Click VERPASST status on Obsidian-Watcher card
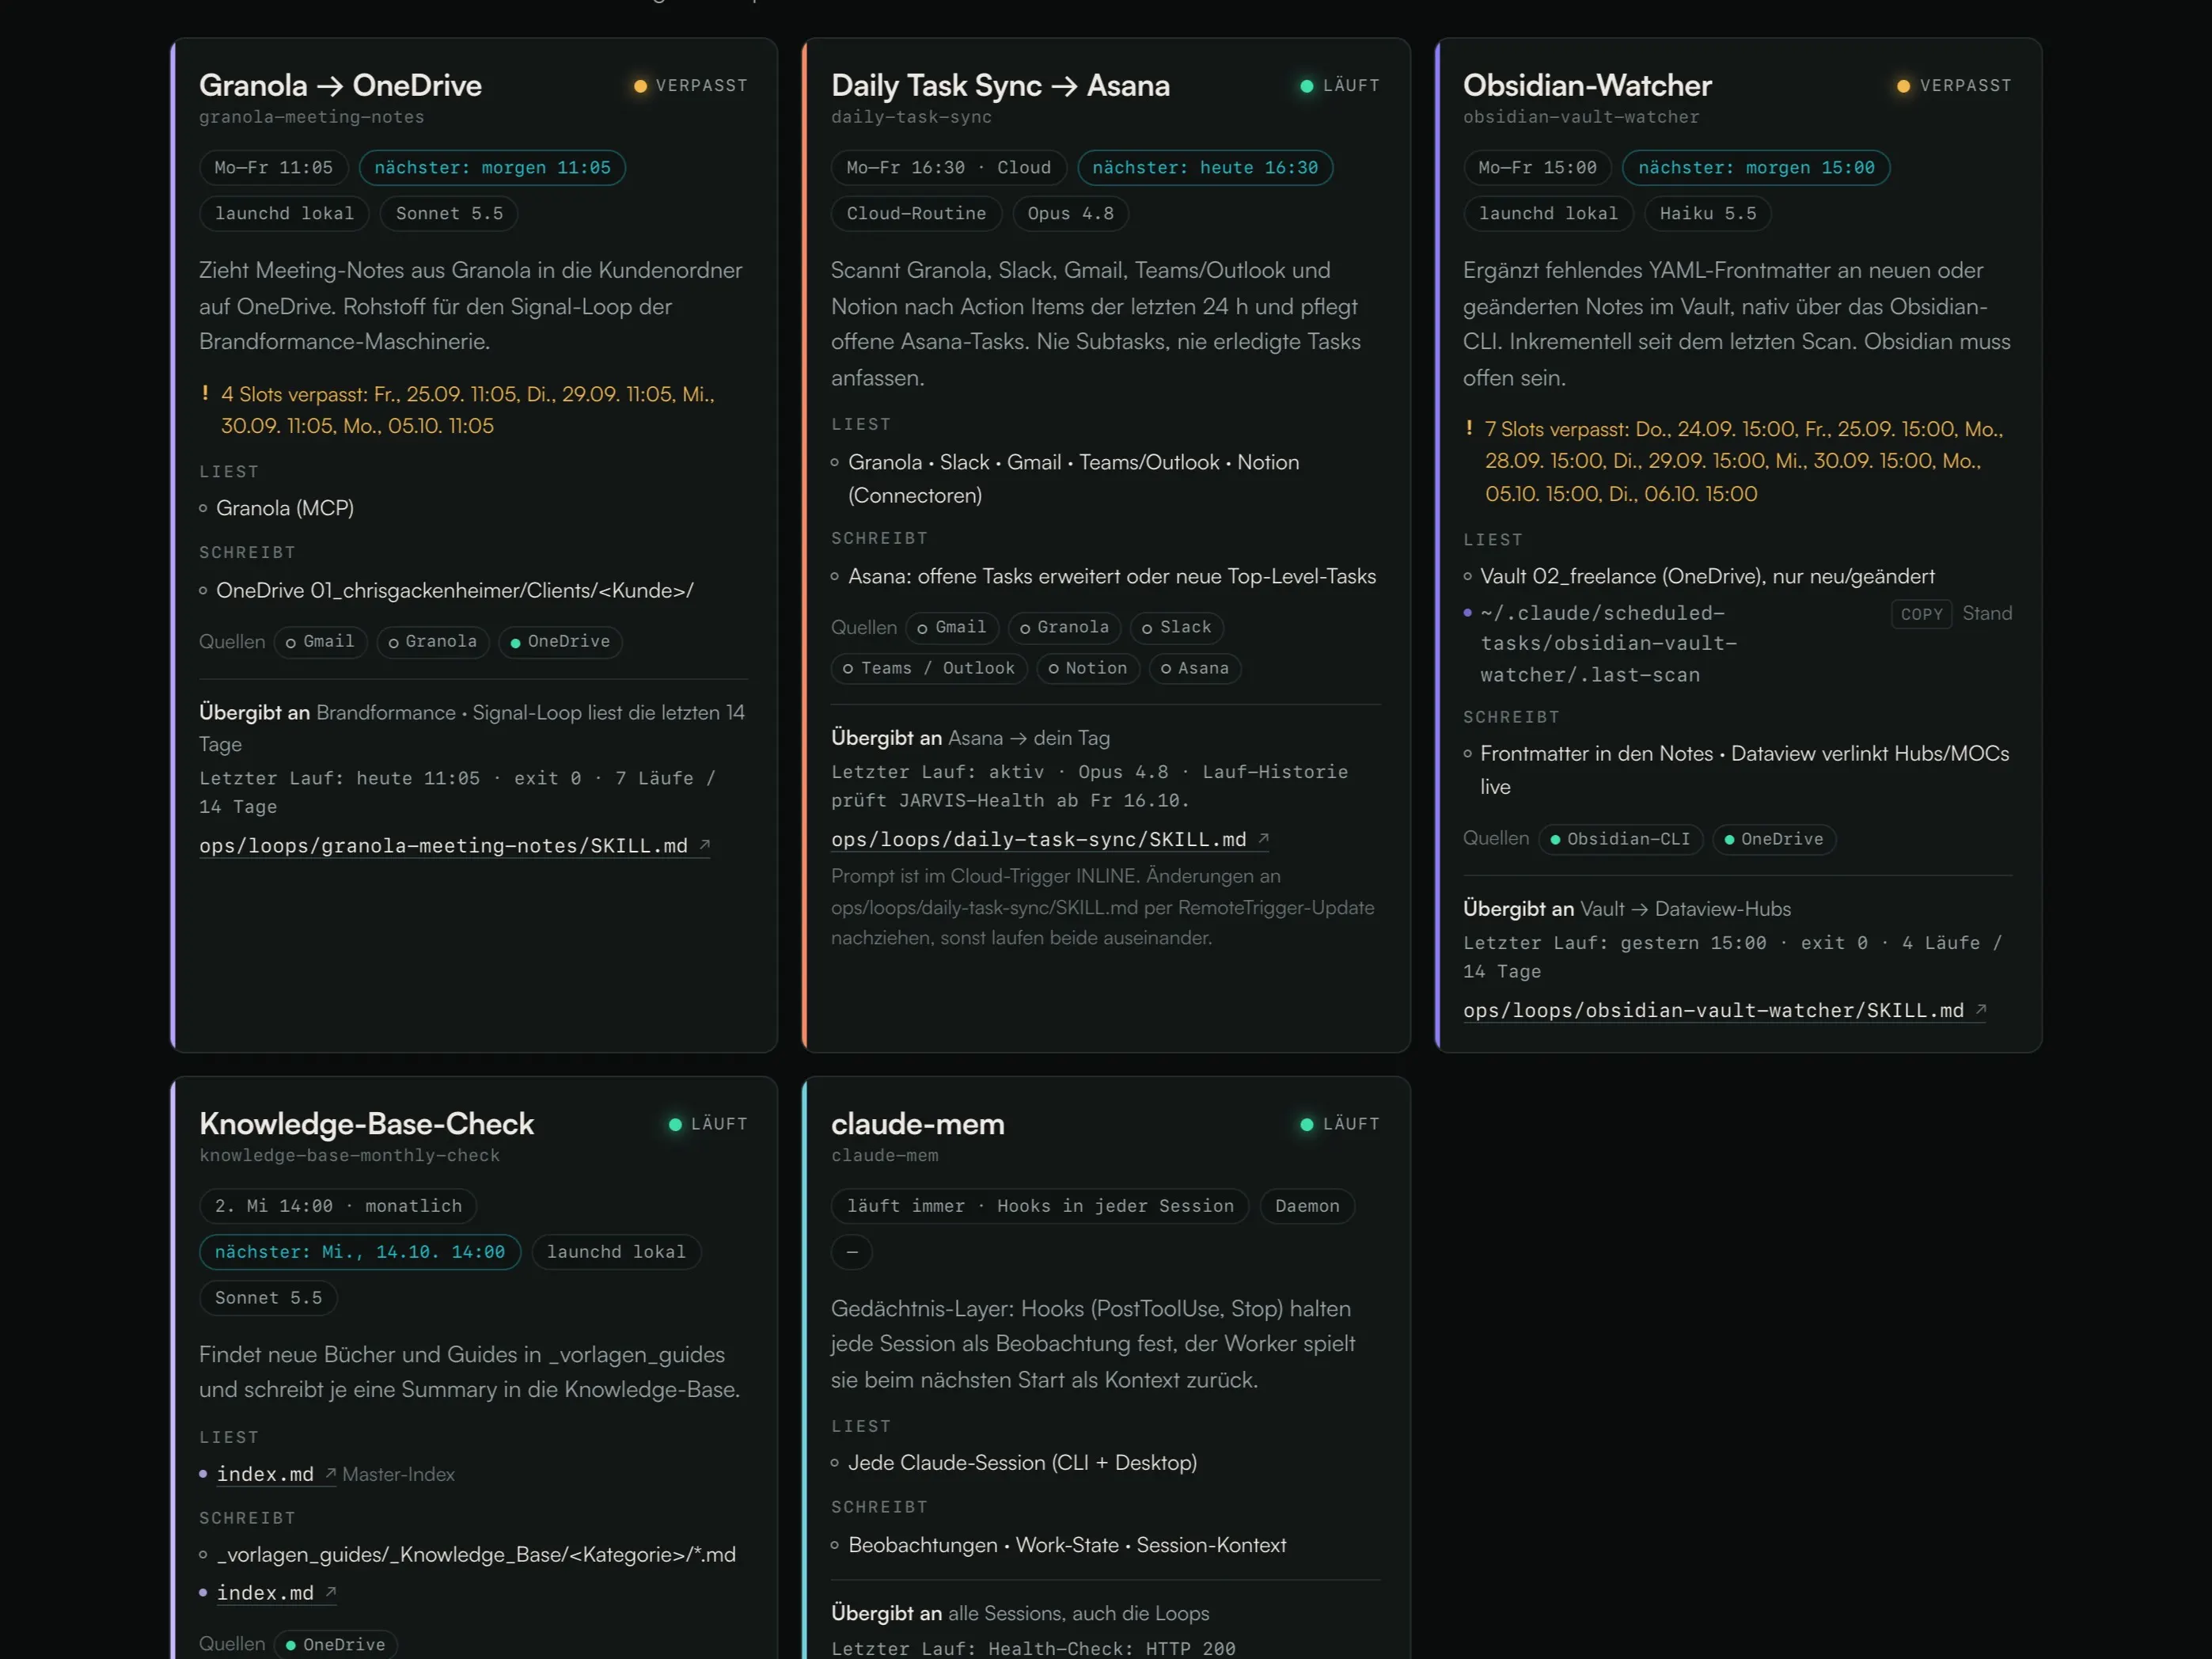 (x=1954, y=86)
